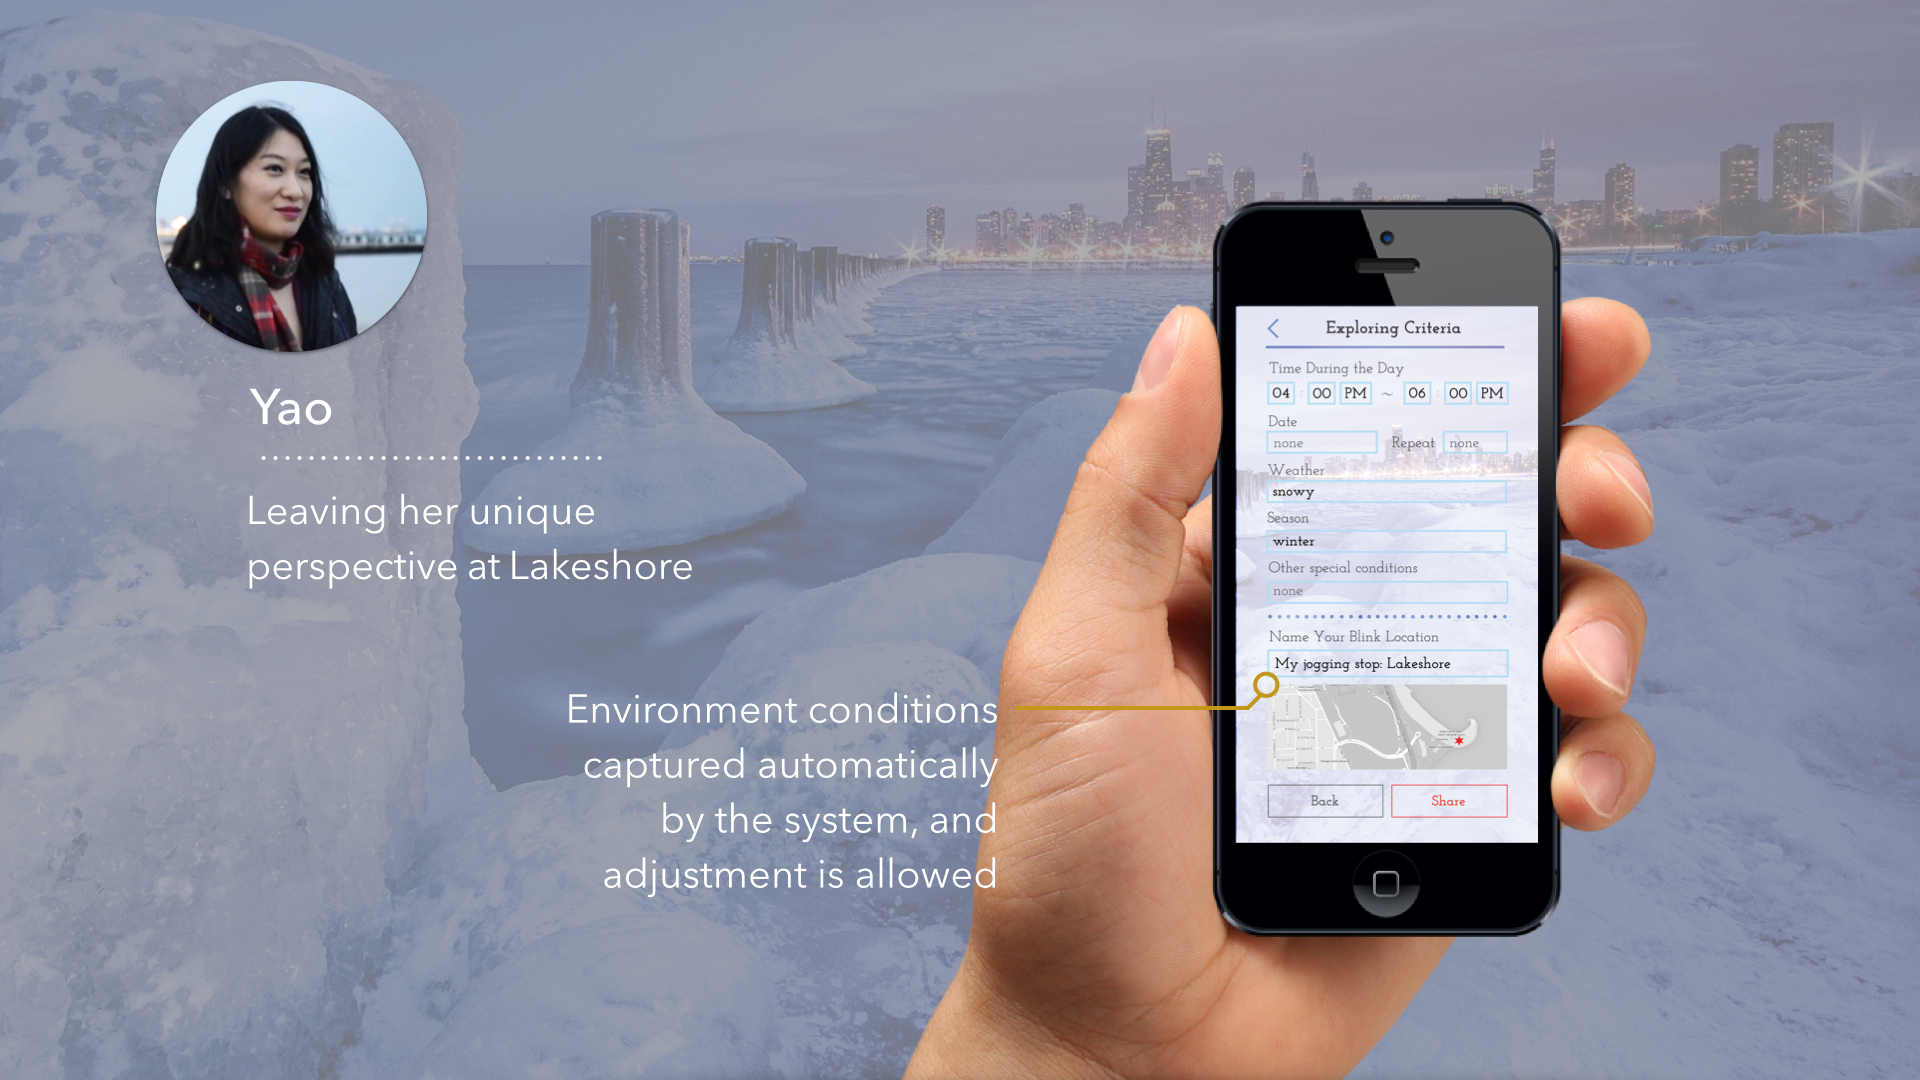Enable the Repeat date option
The image size is (1920, 1080).
(x=1468, y=443)
